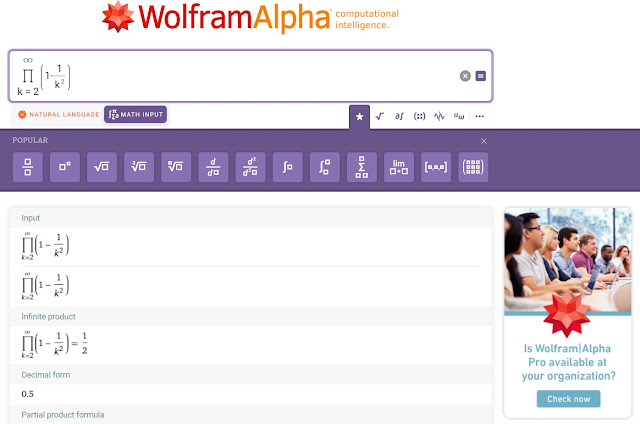The image size is (640, 424).
Task: Clear the query with the X icon
Action: (465, 76)
